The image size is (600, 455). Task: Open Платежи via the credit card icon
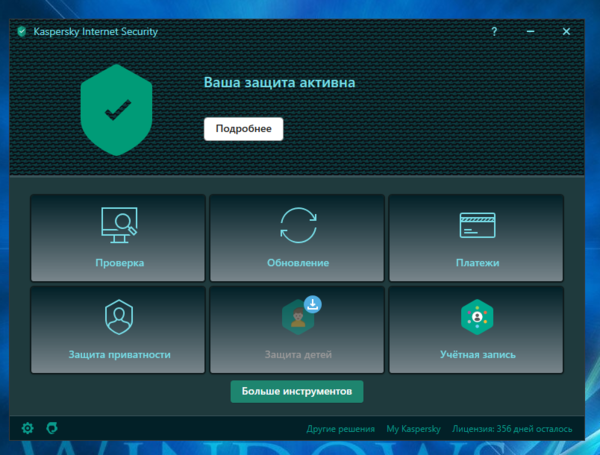click(x=478, y=225)
